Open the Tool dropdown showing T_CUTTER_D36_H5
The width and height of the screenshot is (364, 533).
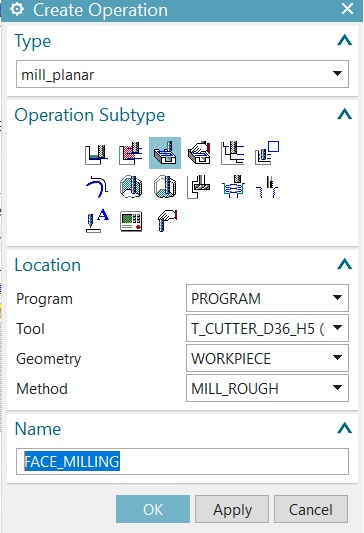tap(267, 328)
